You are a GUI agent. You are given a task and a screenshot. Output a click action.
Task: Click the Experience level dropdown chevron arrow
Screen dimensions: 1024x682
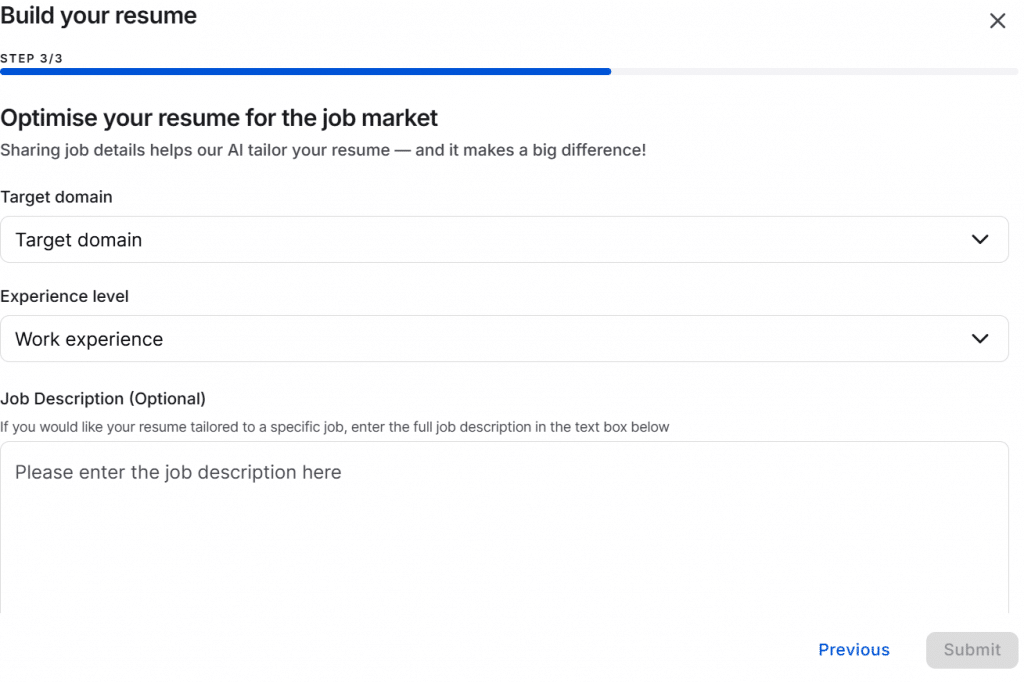[980, 339]
